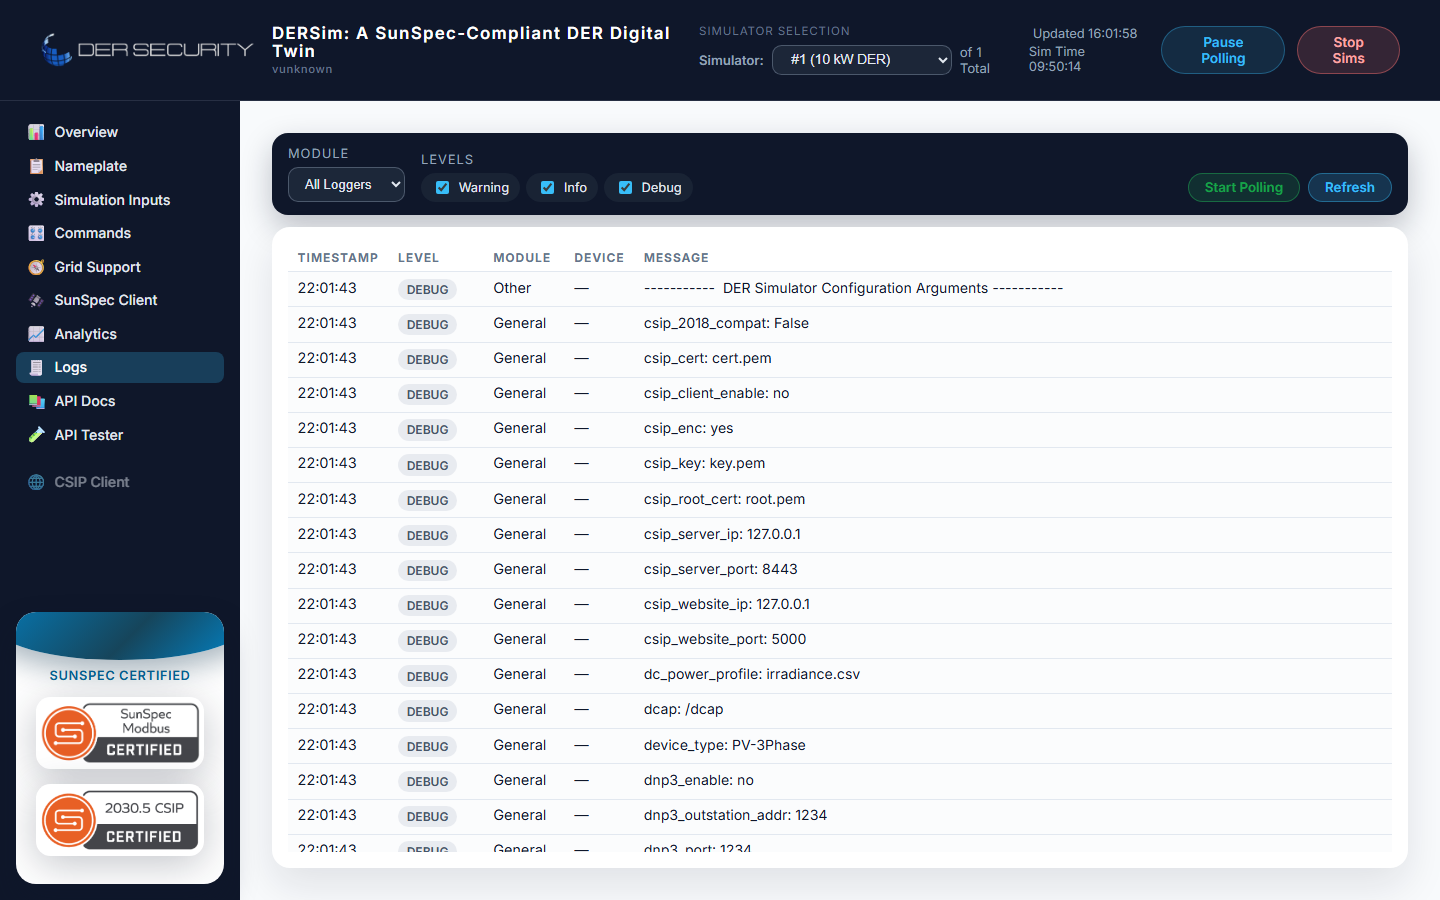Click message 'csip_2018_compat: False'
Screen dimensions: 1440x900
pyautogui.click(x=726, y=323)
